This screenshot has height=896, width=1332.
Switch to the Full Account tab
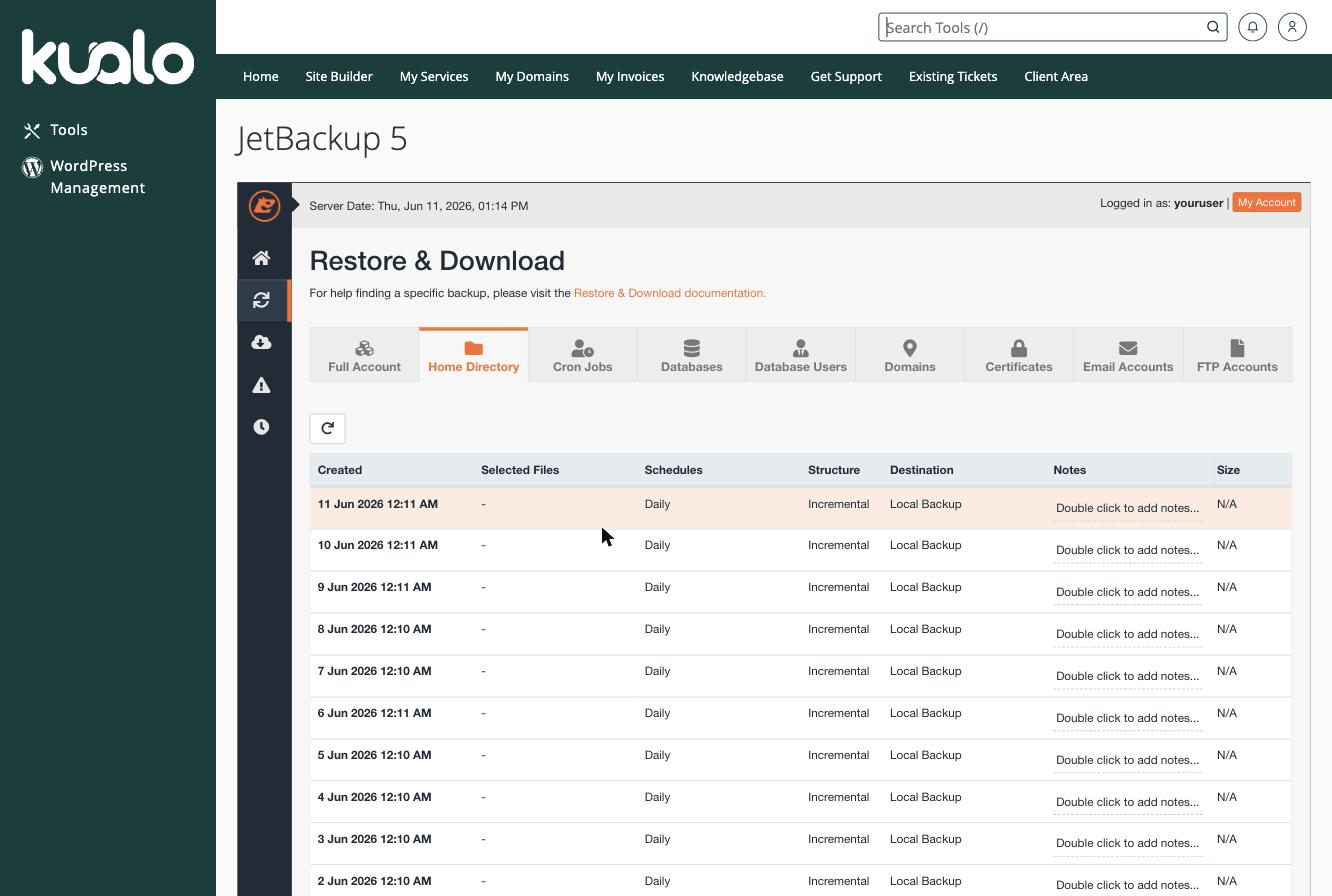coord(364,355)
